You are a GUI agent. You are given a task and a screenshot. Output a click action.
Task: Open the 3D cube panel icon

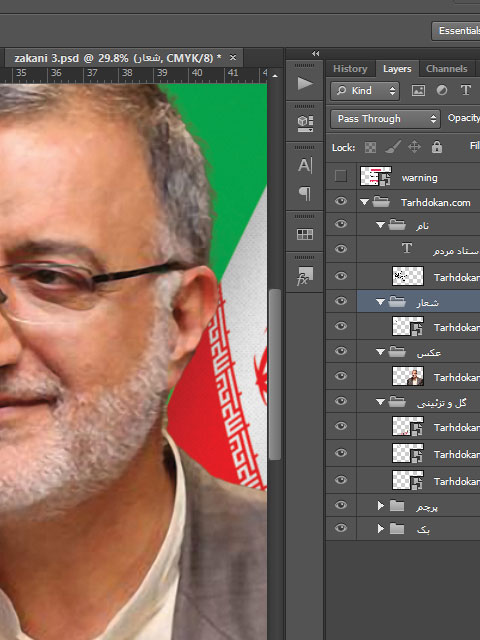coord(305,123)
